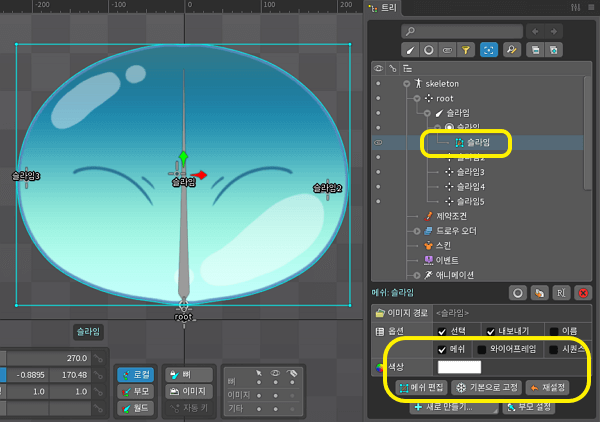Collapse the skeleton node
The image size is (600, 422).
pos(407,84)
